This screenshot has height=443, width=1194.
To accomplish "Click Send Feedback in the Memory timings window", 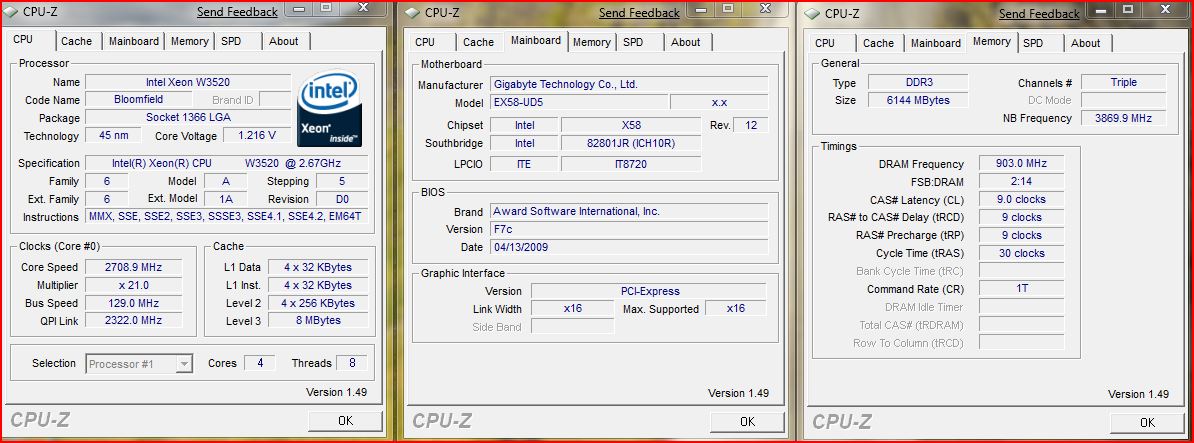I will [x=1039, y=14].
